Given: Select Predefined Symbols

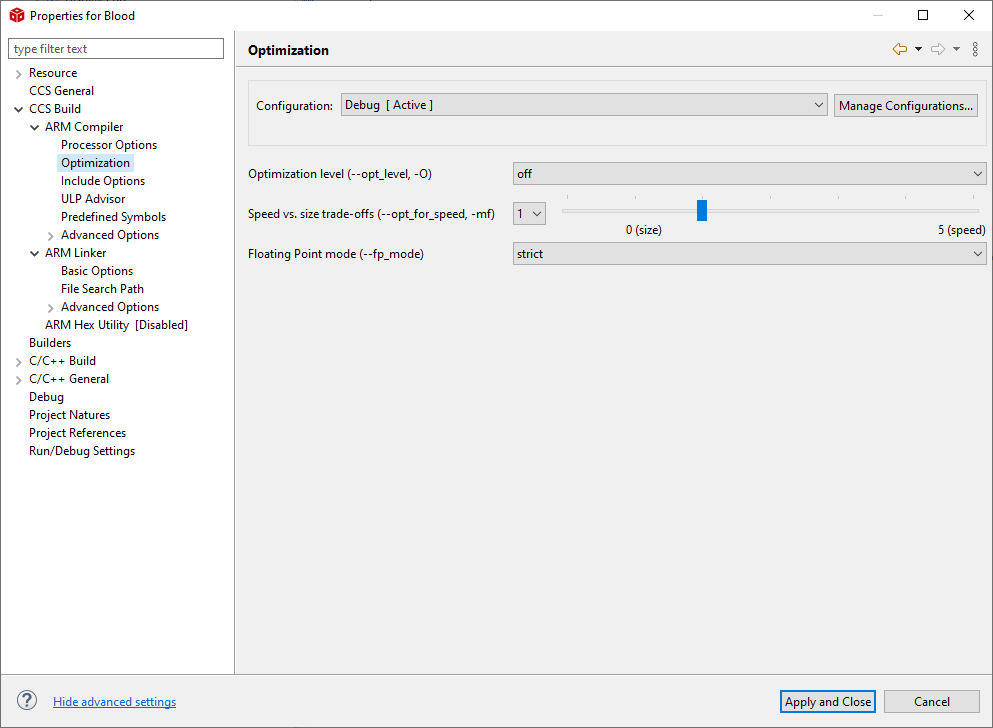Looking at the screenshot, I should click(x=113, y=217).
